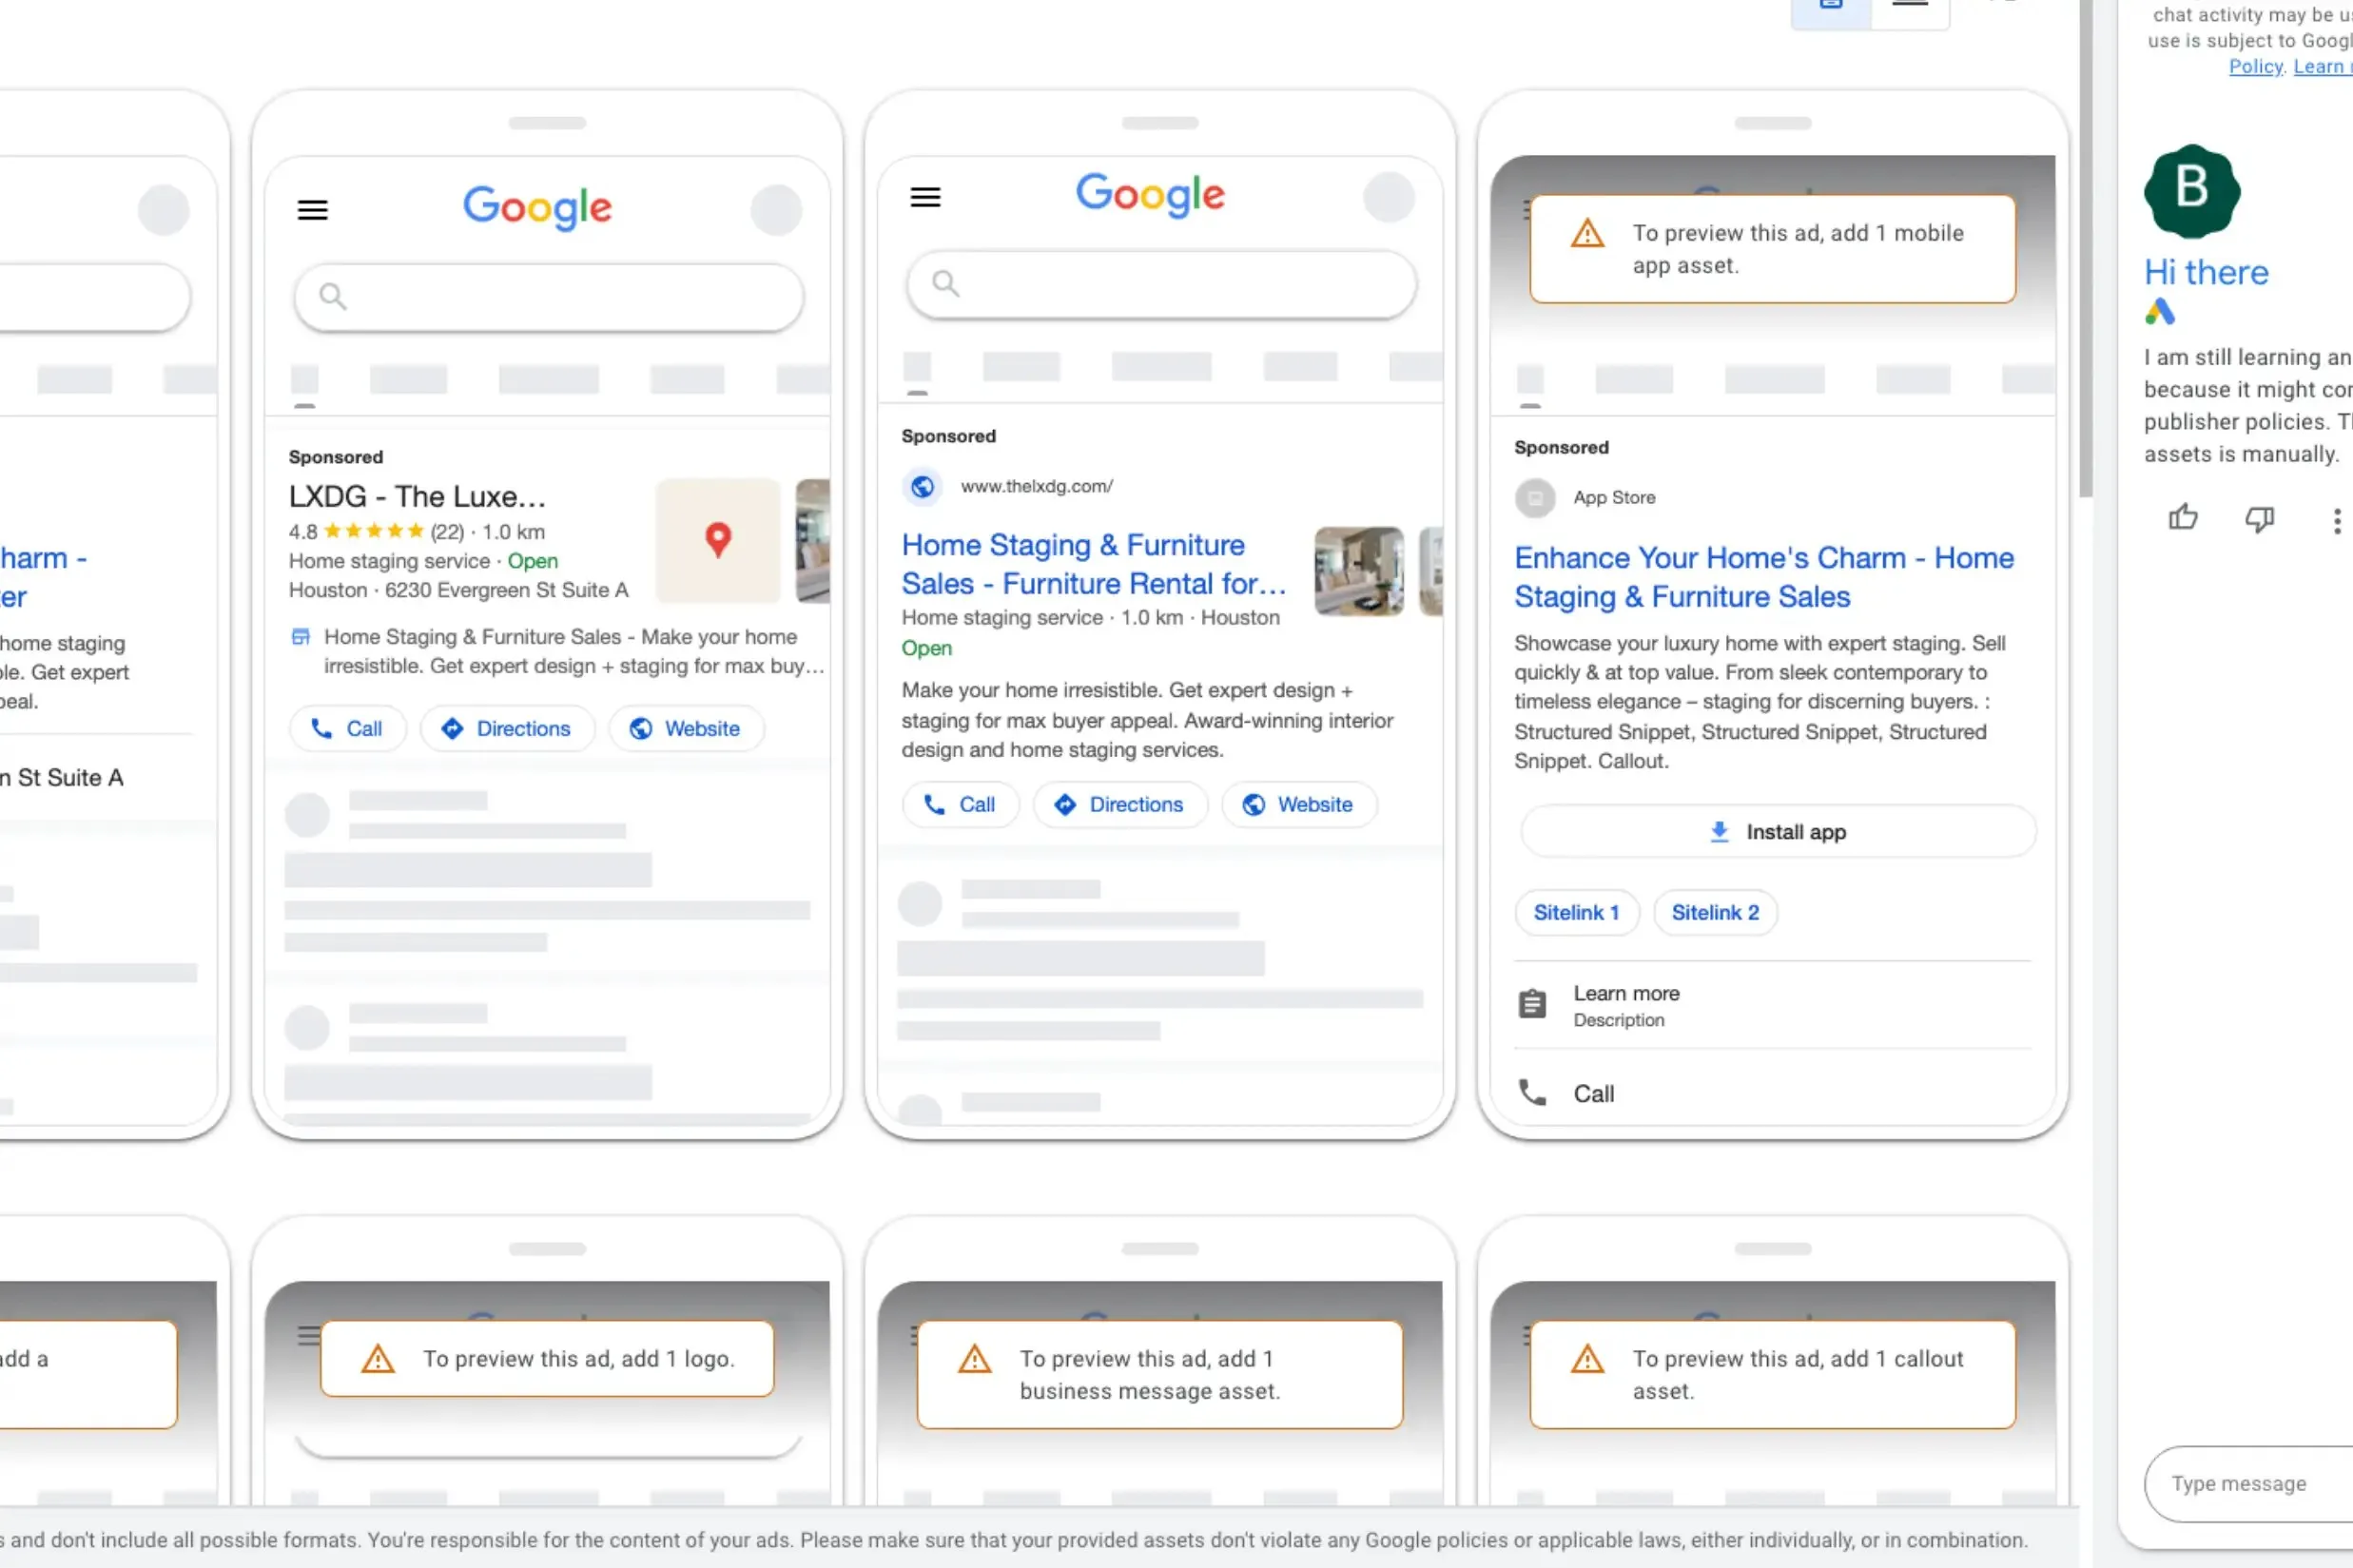Click App Store icon in sponsored ad
This screenshot has width=2353, height=1568.
click(1535, 498)
